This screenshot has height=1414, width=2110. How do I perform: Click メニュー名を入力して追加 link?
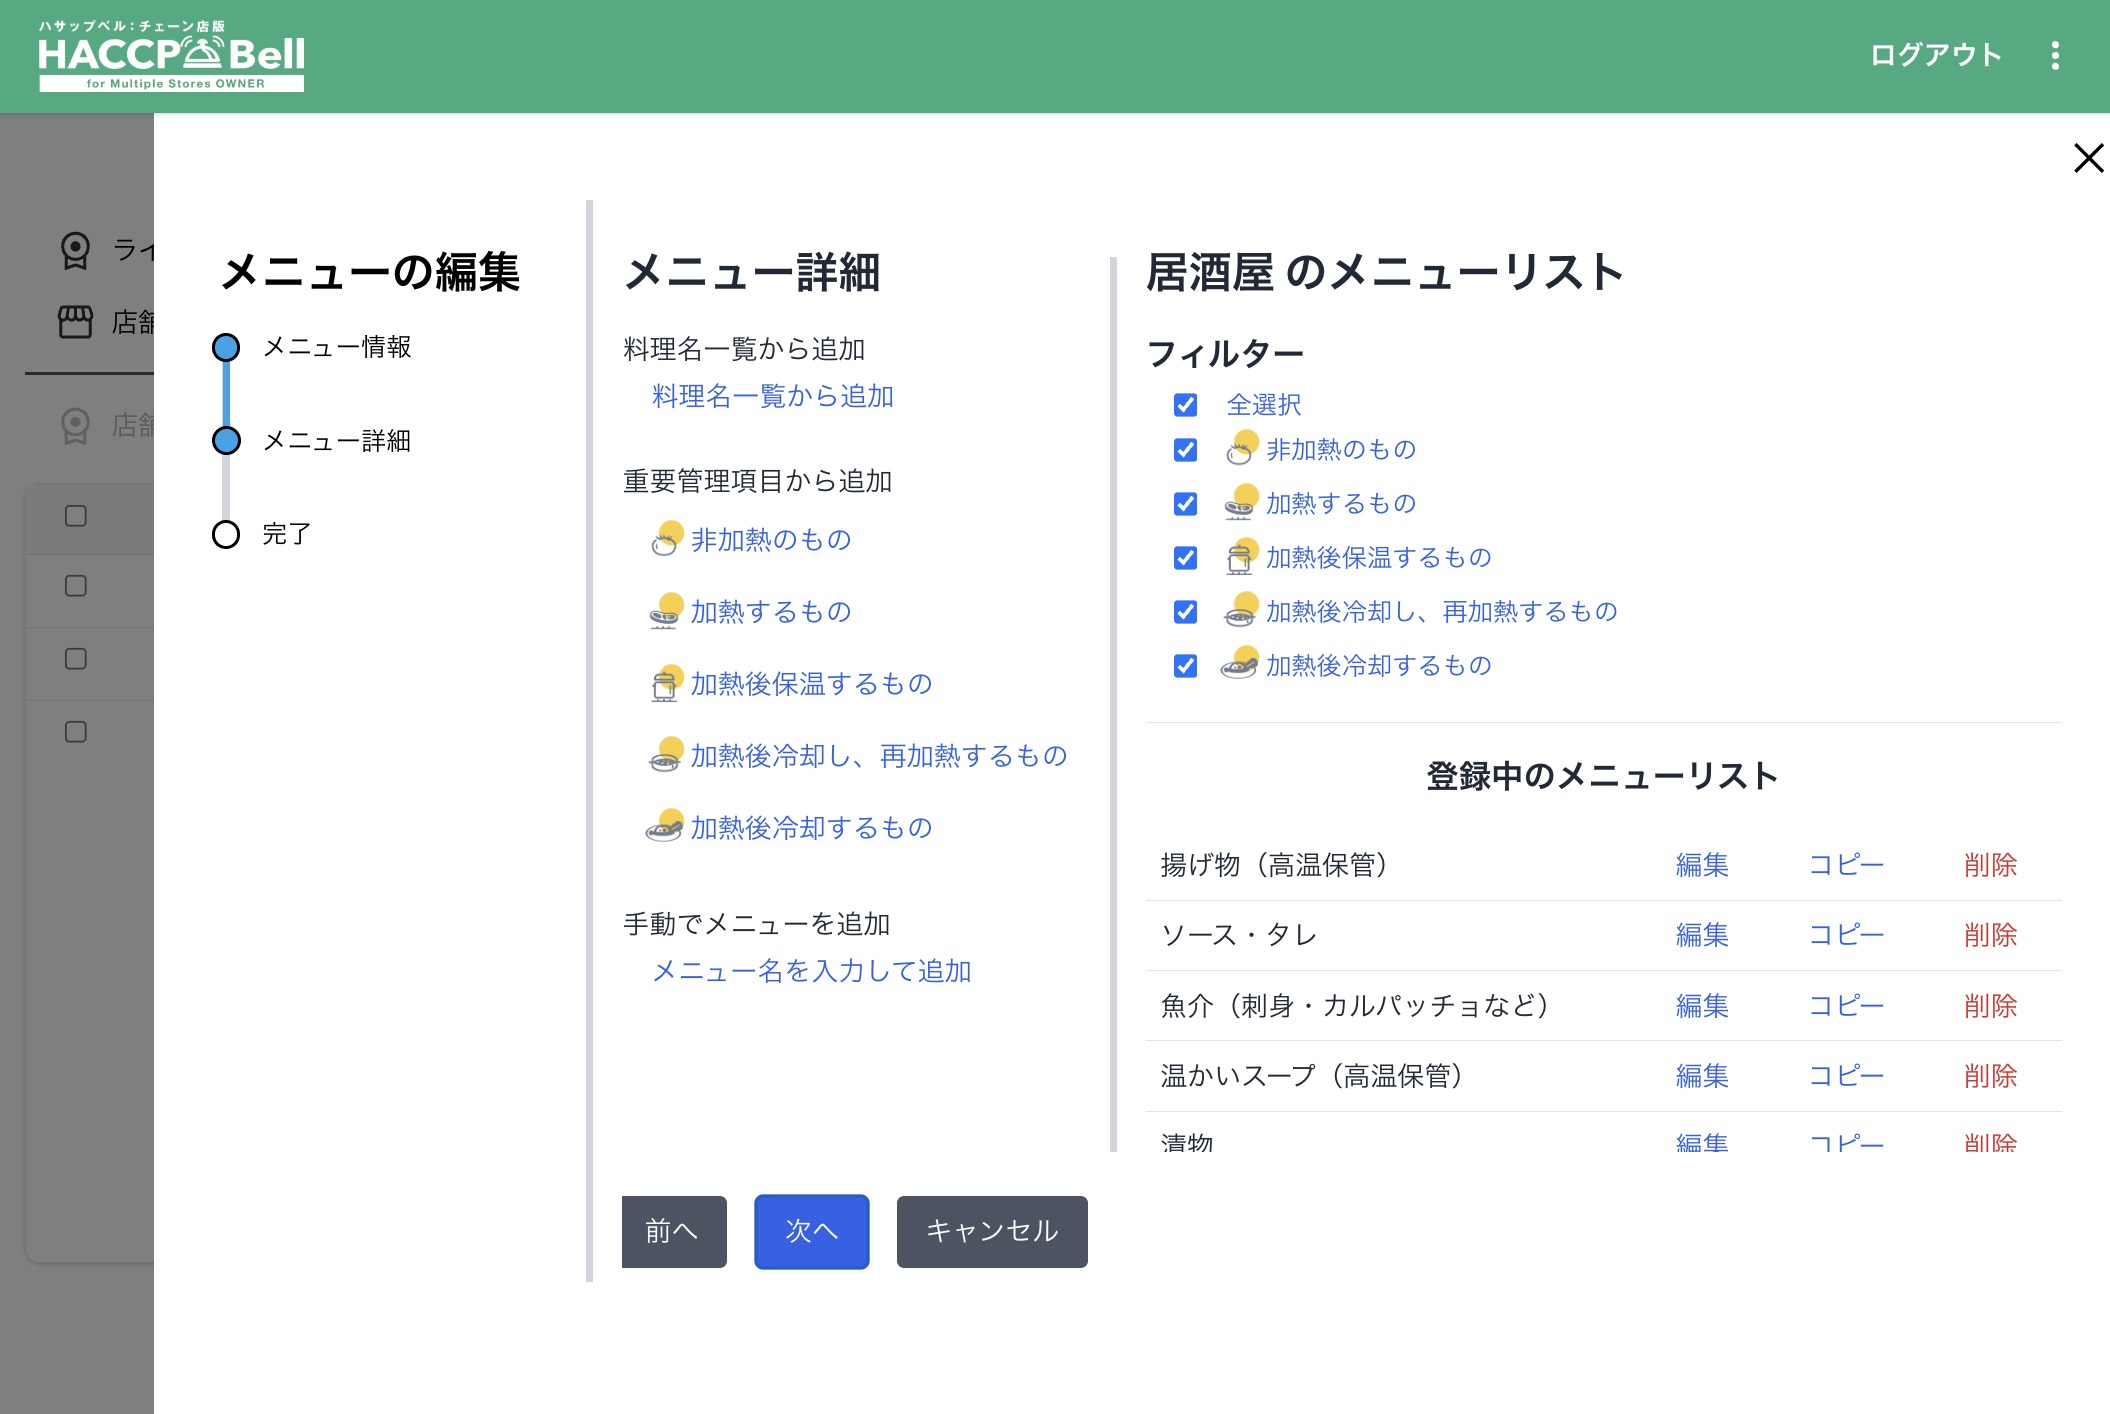click(x=811, y=971)
